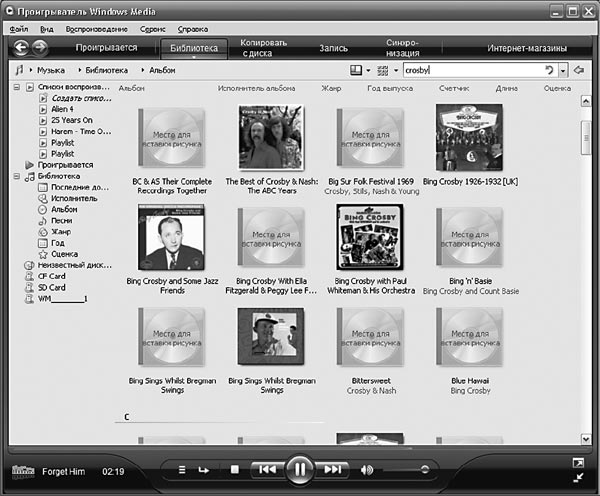Click the Проигрывается play icon in tree
The width and height of the screenshot is (600, 496).
[29, 165]
